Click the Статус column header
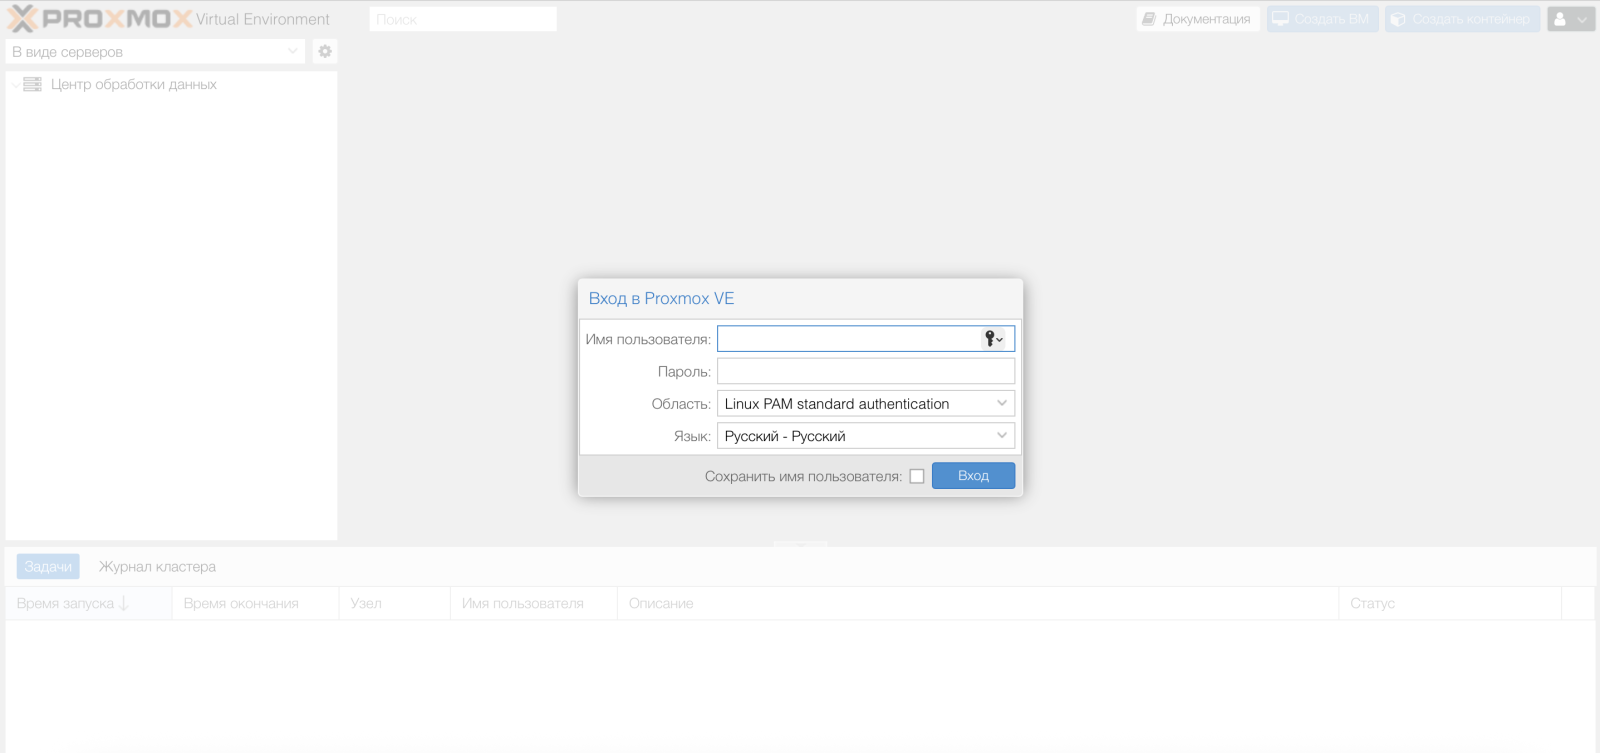The height and width of the screenshot is (753, 1600). [x=1450, y=603]
